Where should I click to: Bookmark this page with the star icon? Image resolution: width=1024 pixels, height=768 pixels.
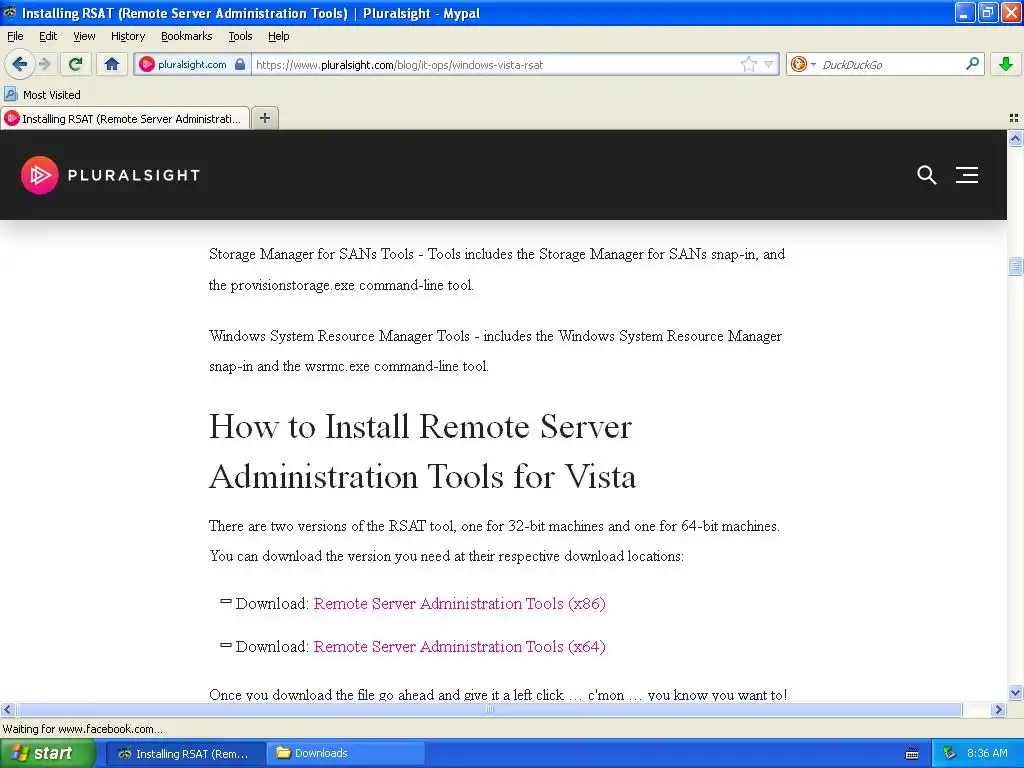748,64
